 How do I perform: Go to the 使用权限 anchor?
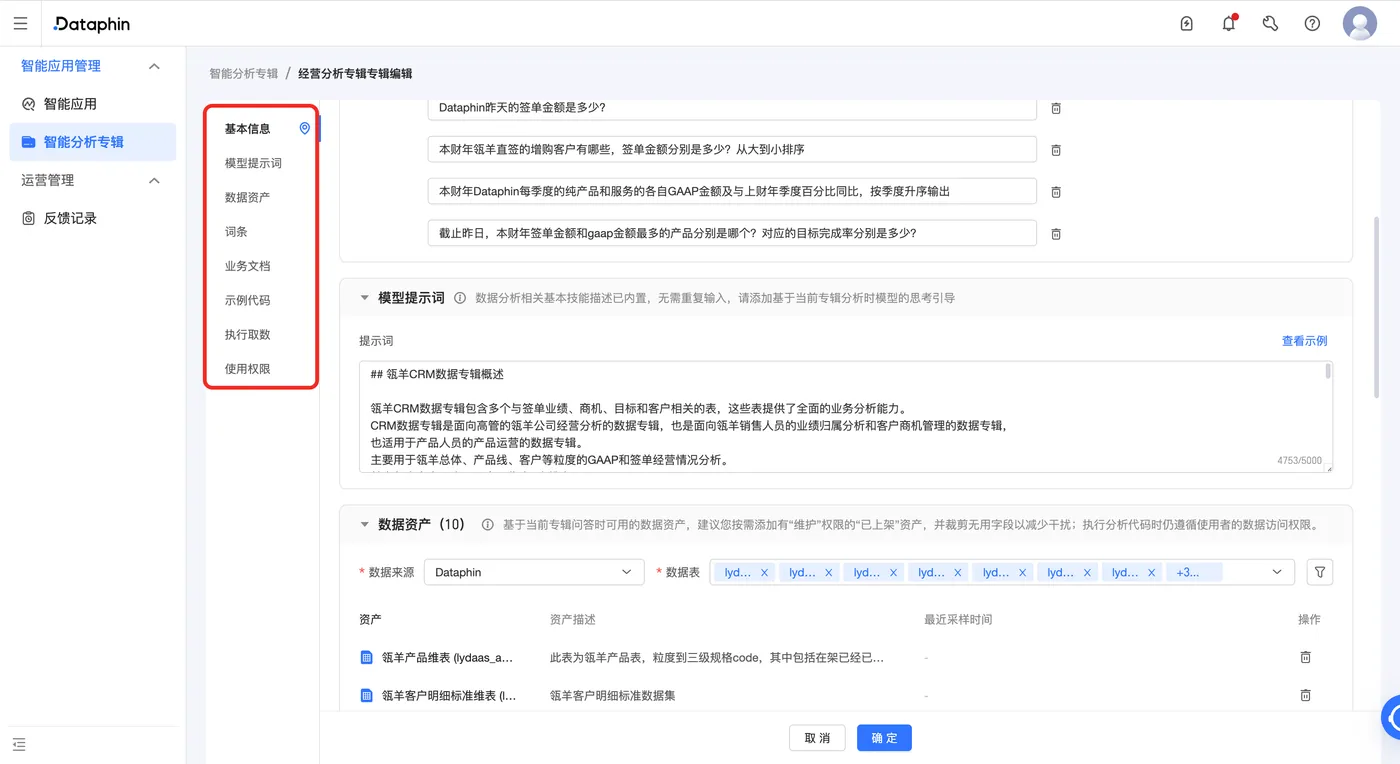click(x=247, y=369)
